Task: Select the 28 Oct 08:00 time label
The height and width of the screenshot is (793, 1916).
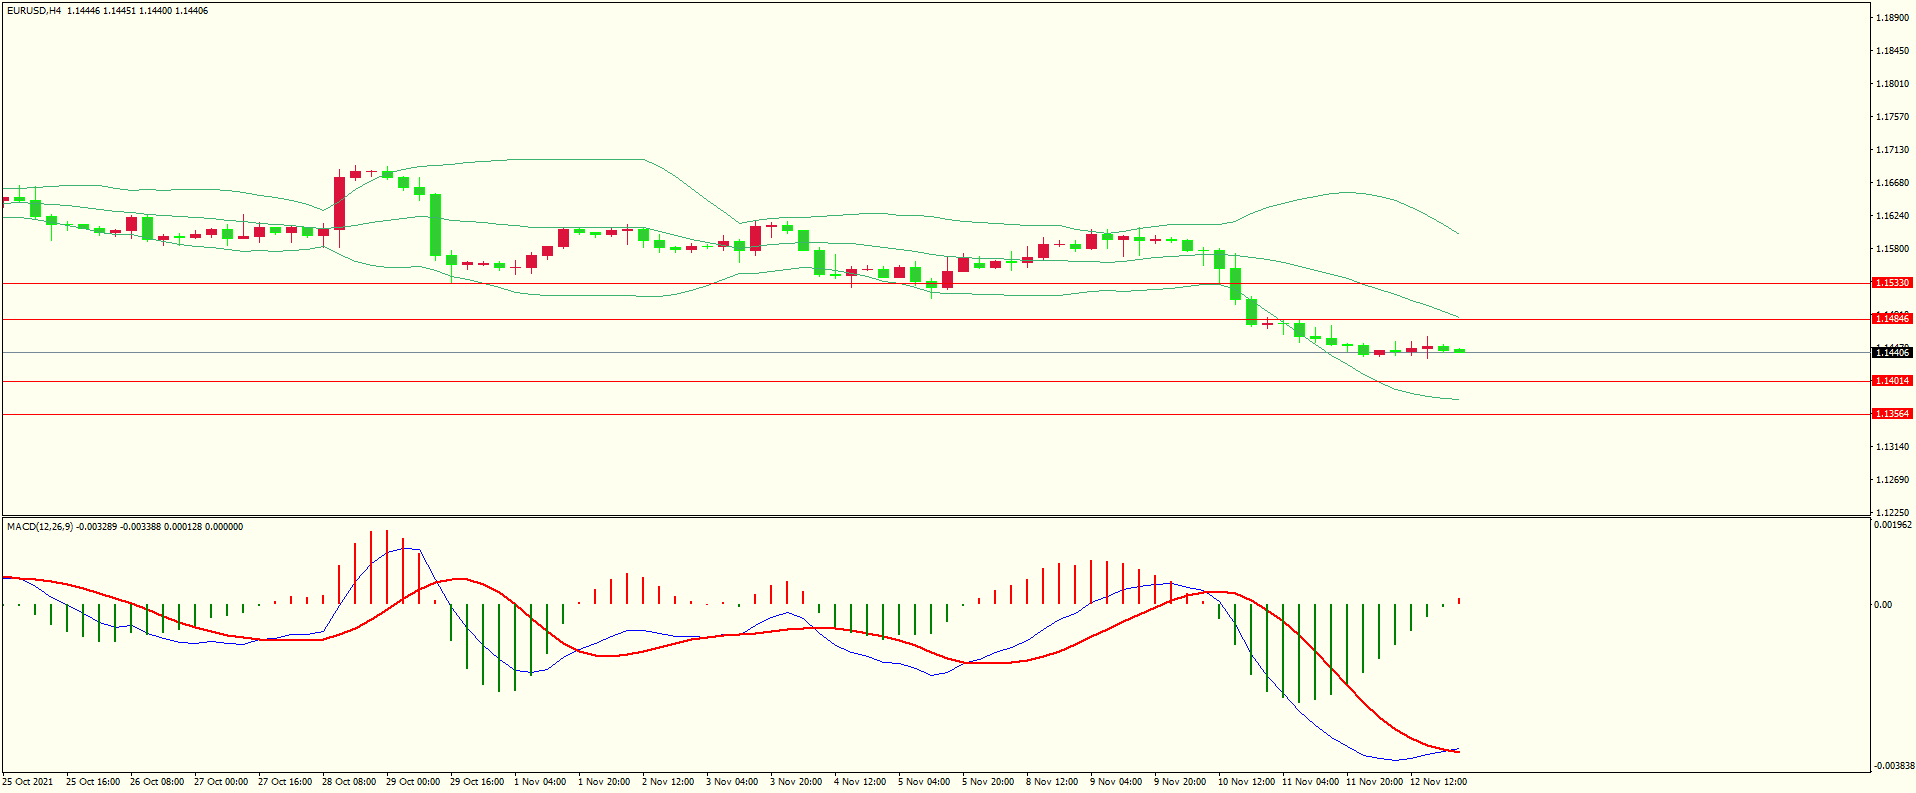Action: (349, 782)
